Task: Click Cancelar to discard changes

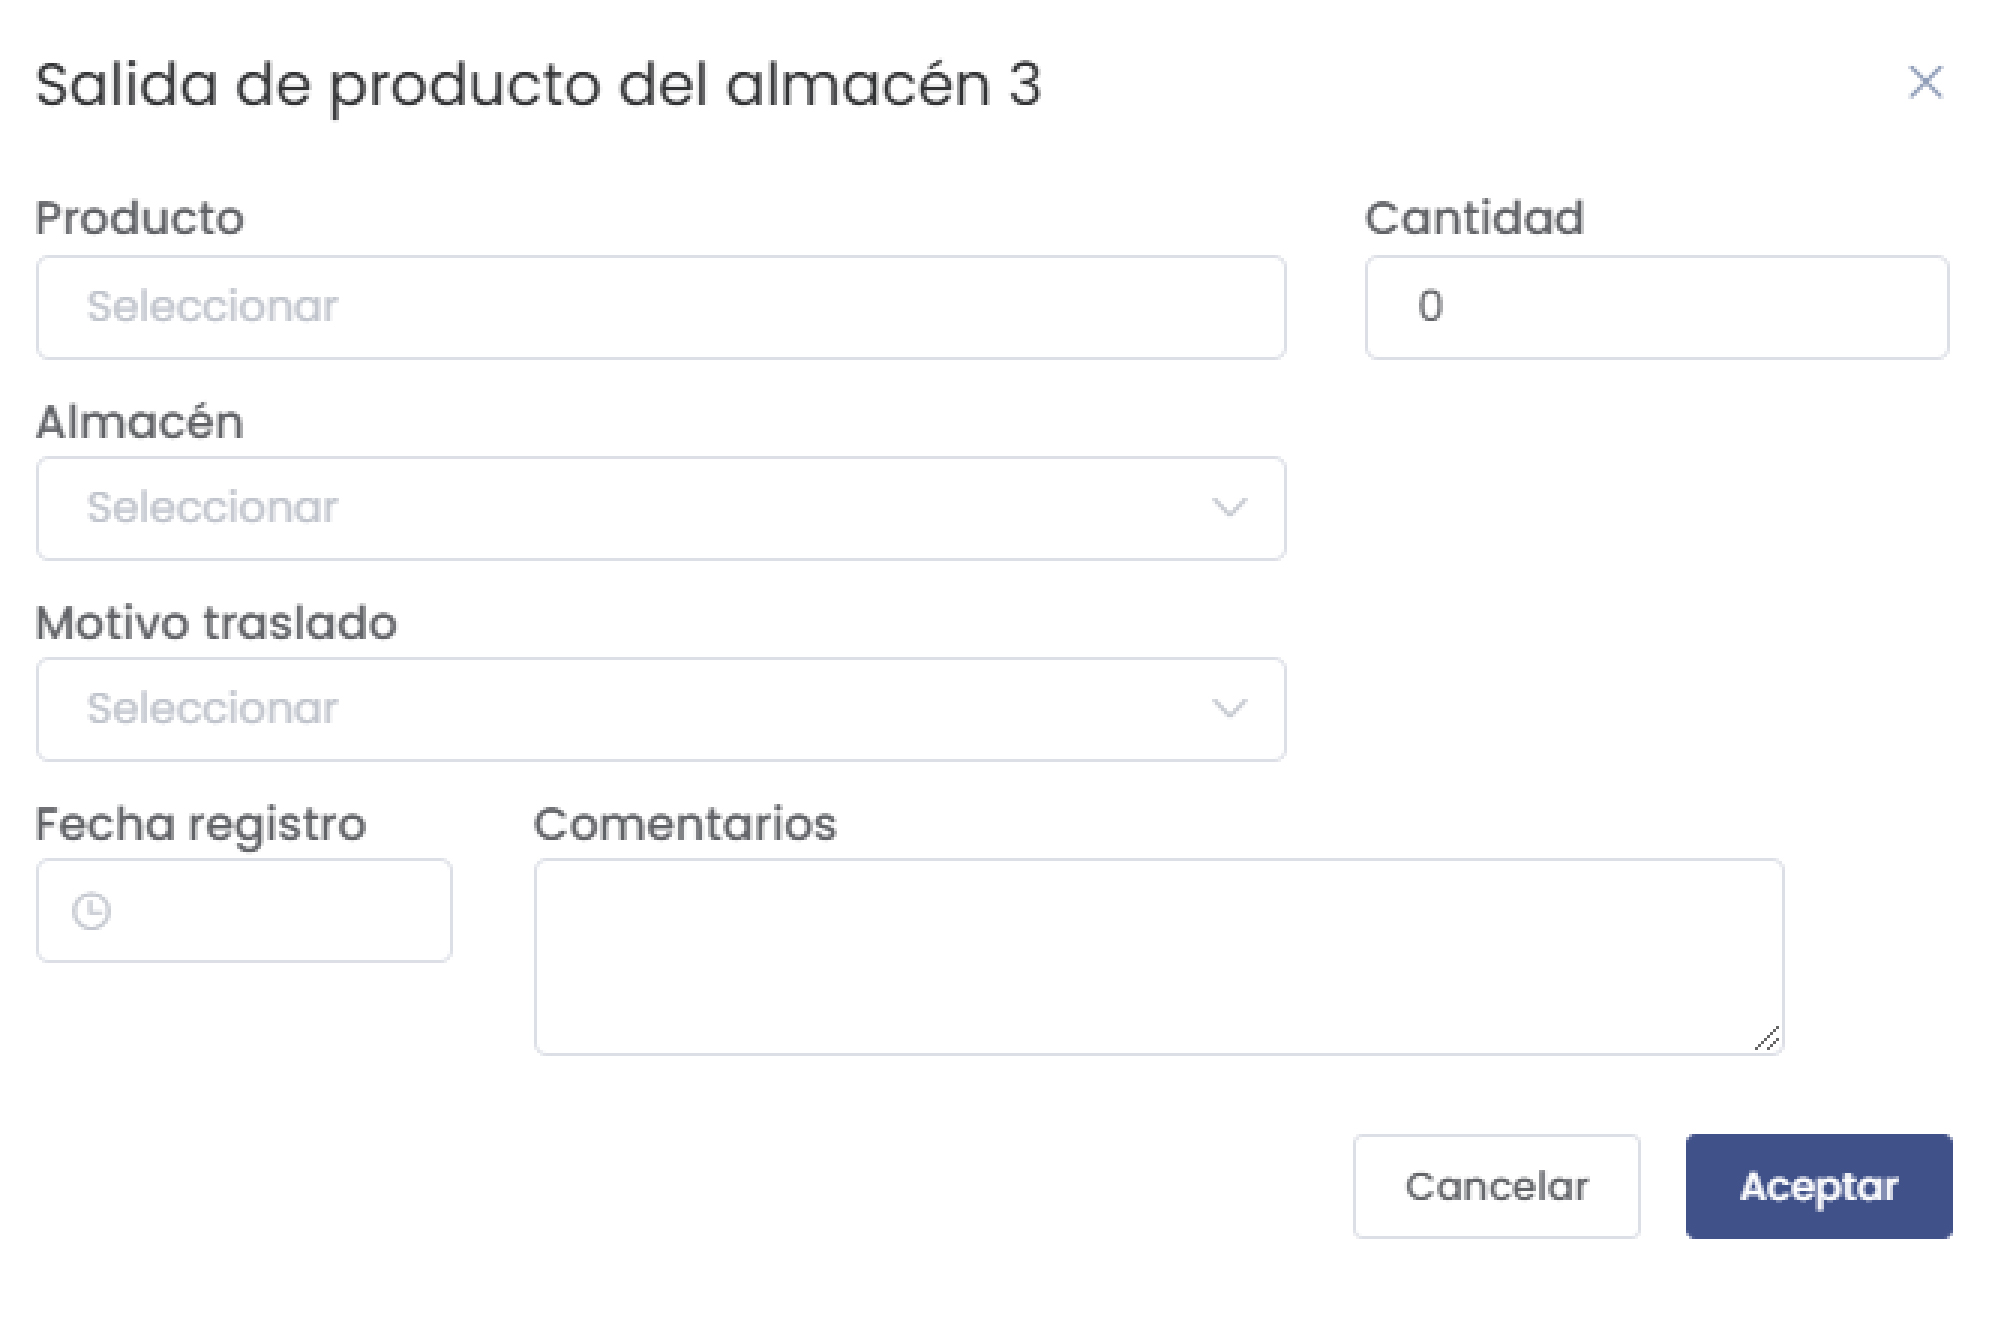Action: coord(1497,1186)
